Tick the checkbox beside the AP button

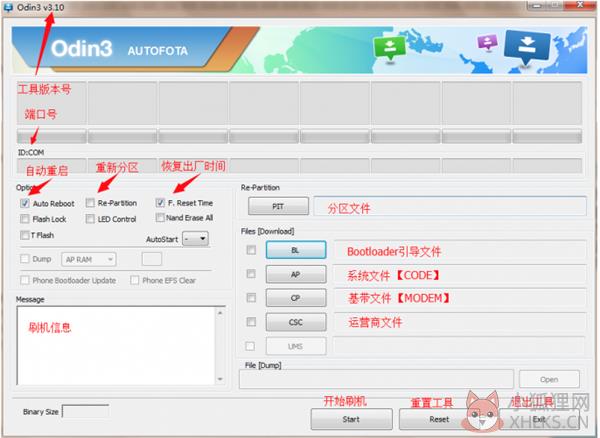coord(251,274)
